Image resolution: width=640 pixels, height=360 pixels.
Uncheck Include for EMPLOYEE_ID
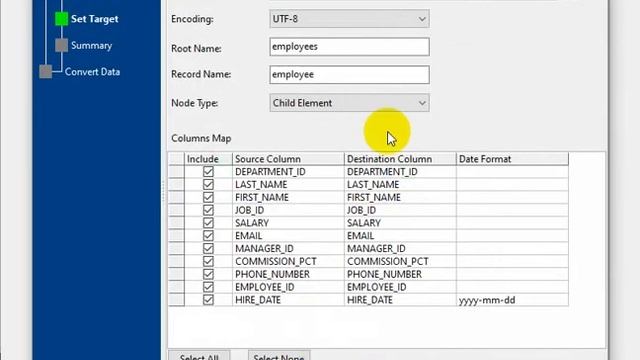[208, 287]
